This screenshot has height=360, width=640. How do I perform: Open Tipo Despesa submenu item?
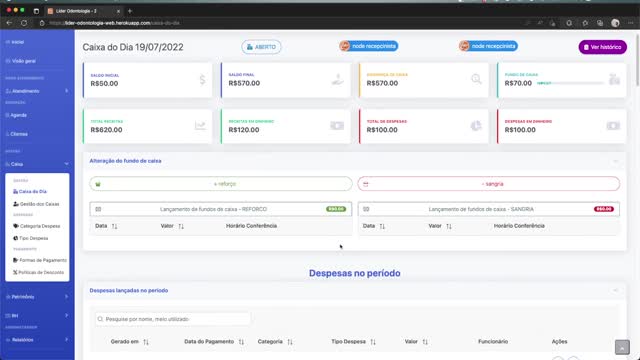pos(31,238)
